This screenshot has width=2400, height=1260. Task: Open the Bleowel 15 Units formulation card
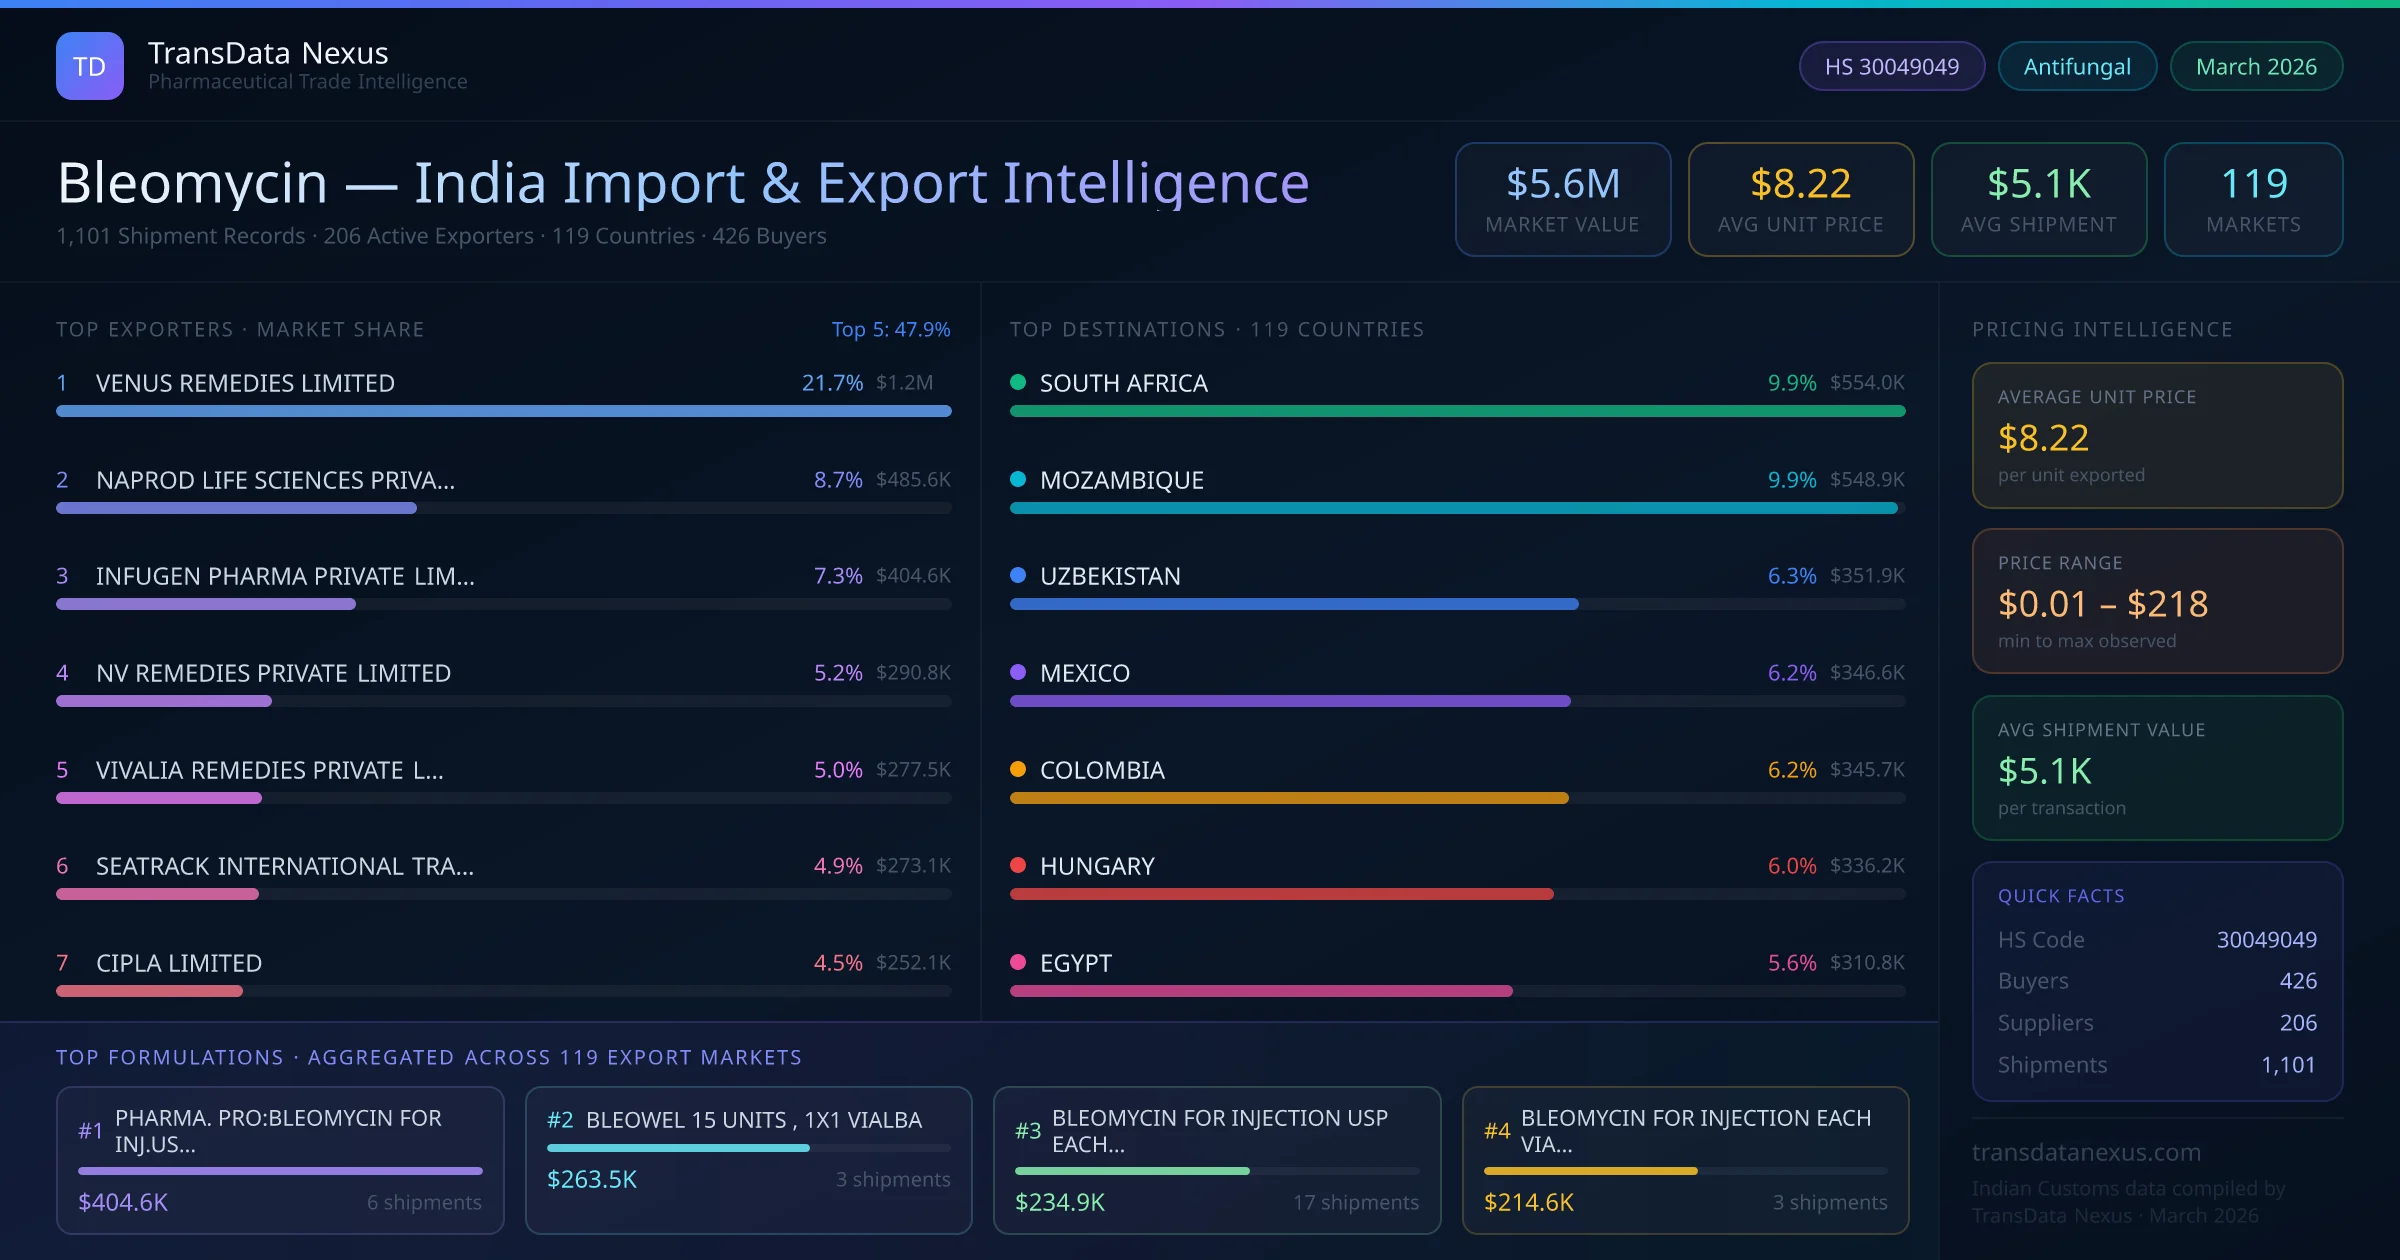click(x=748, y=1159)
